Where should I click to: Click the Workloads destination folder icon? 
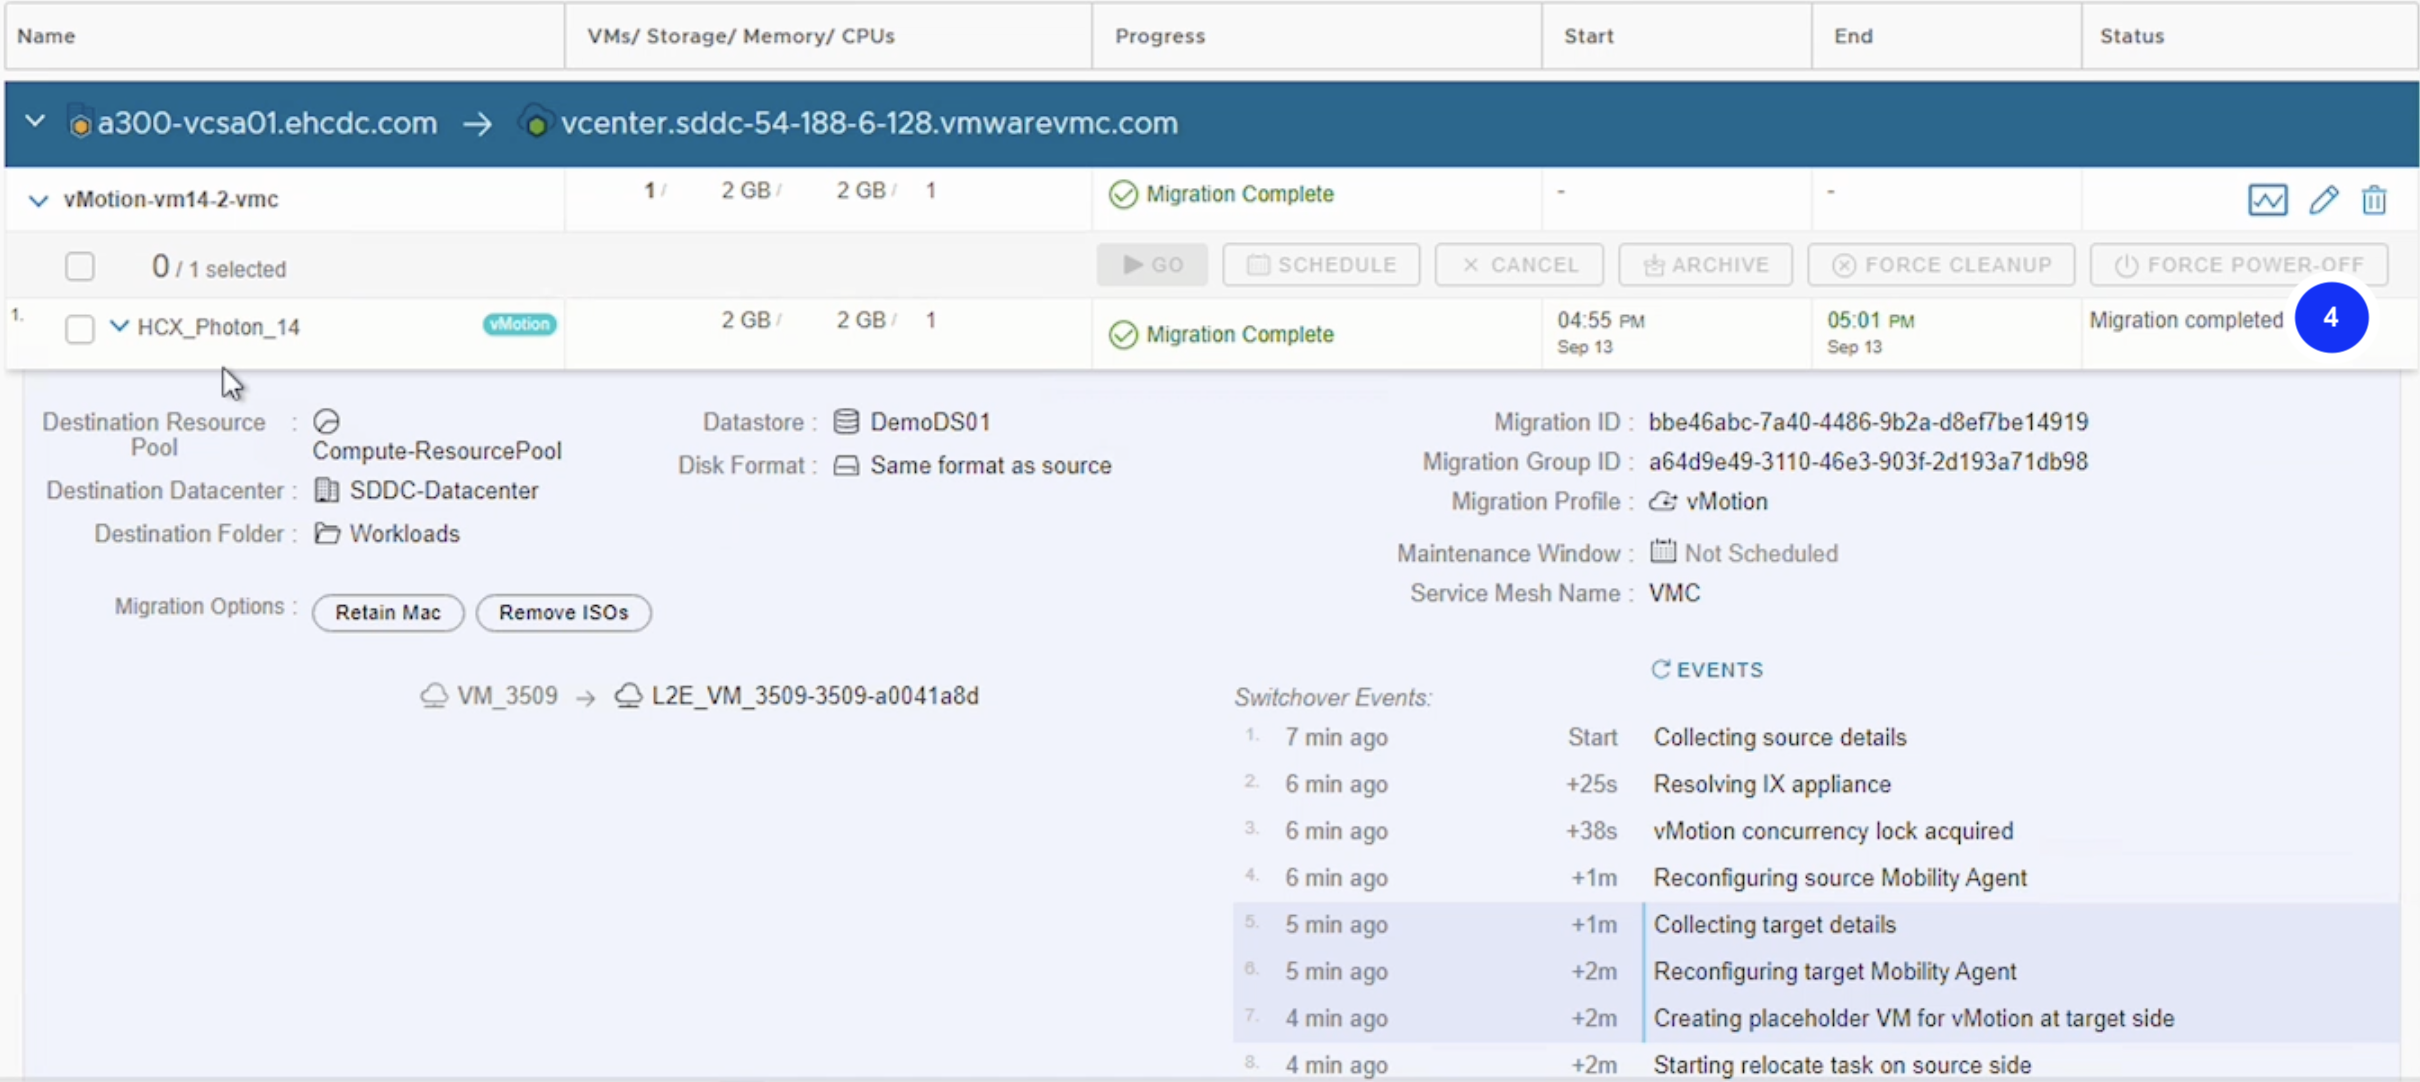(x=326, y=533)
